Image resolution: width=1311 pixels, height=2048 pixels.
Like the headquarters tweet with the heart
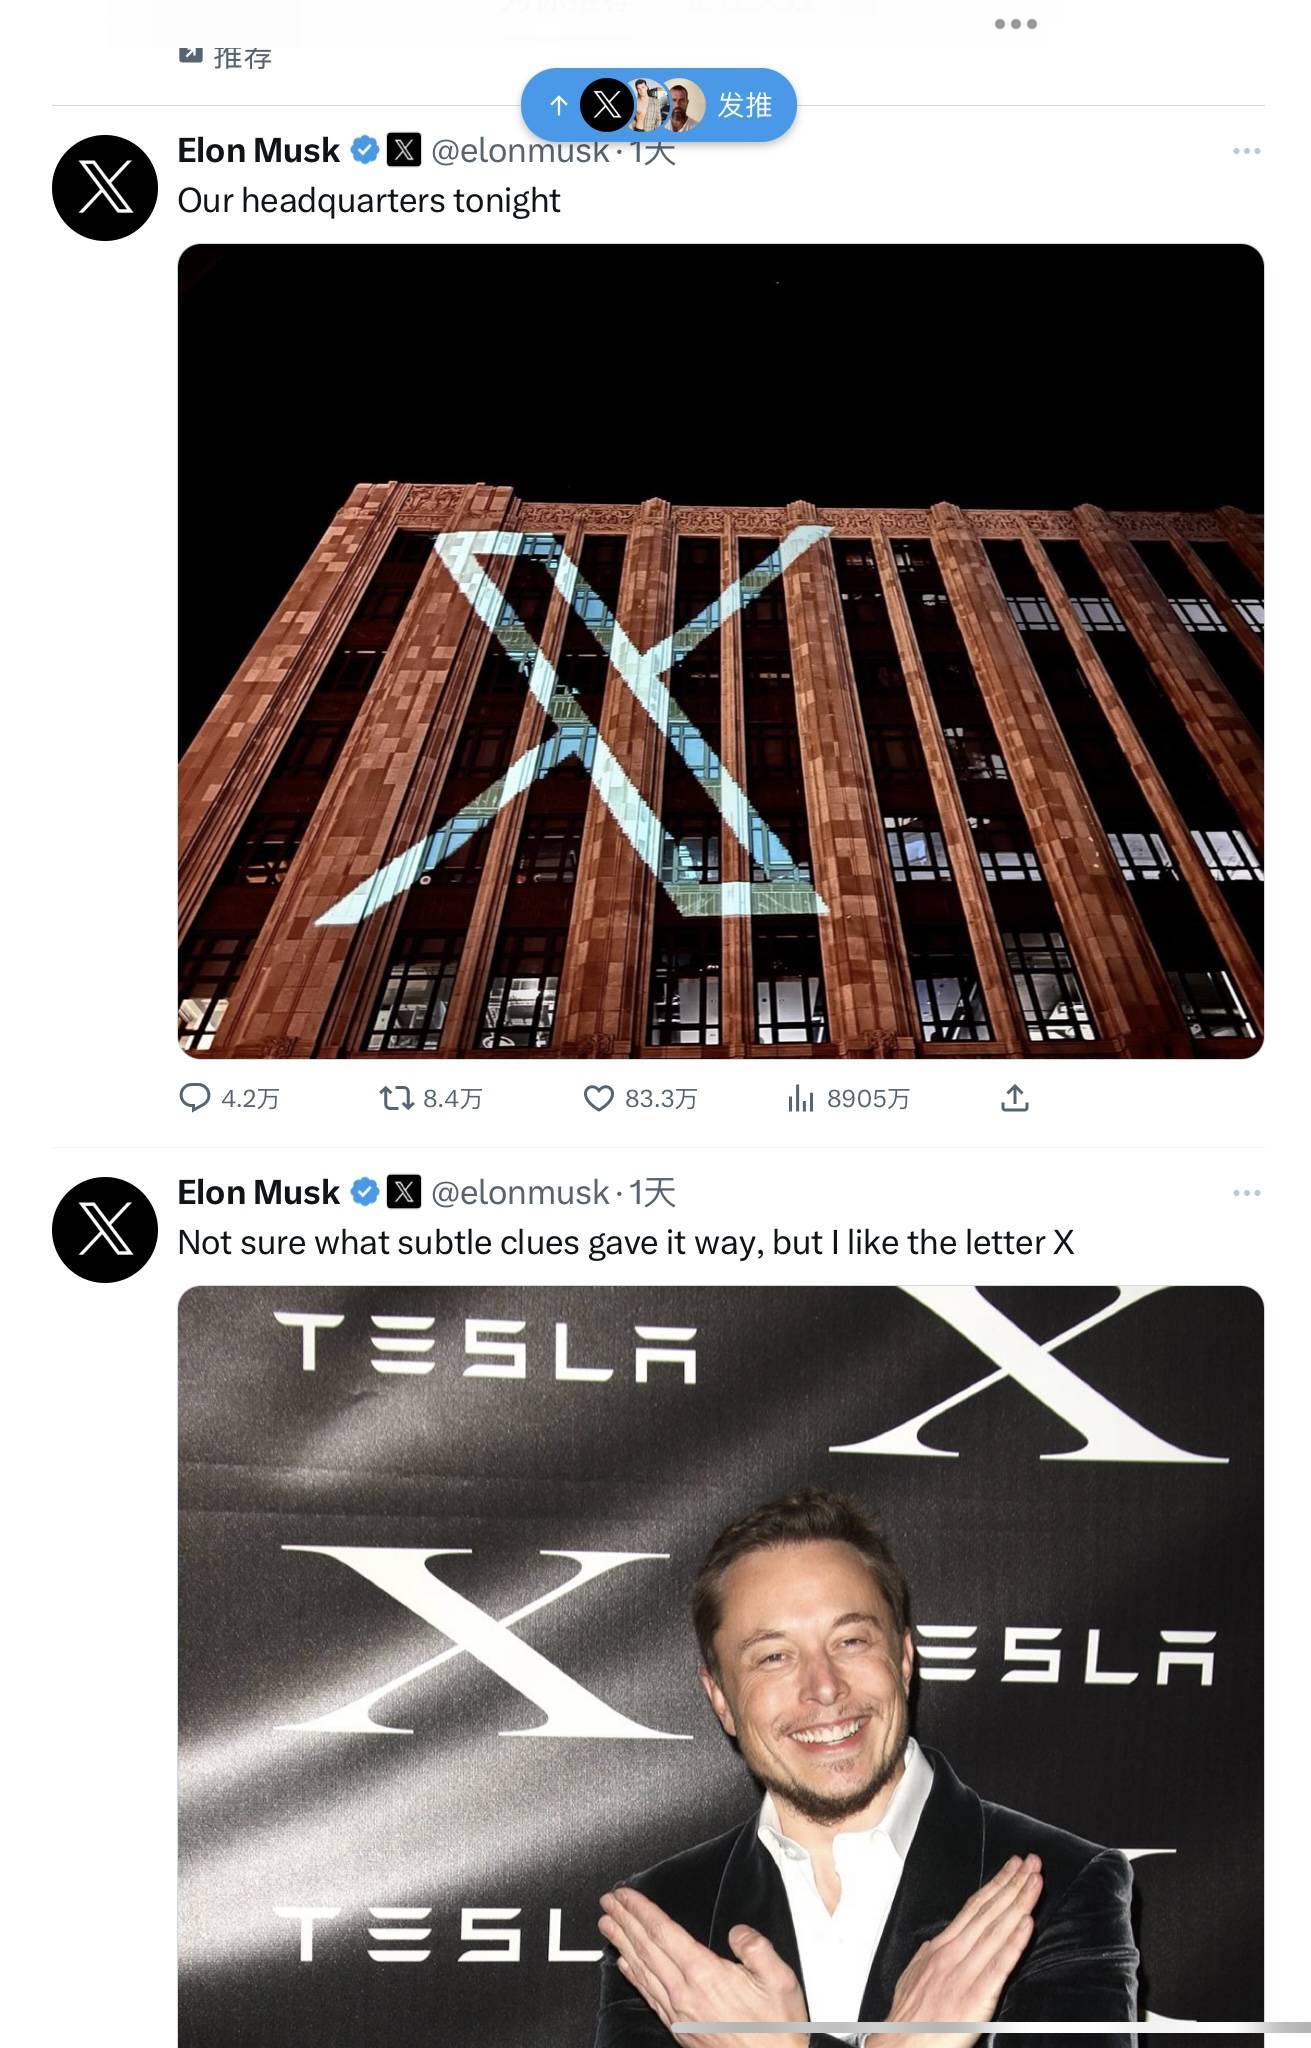click(x=598, y=1098)
